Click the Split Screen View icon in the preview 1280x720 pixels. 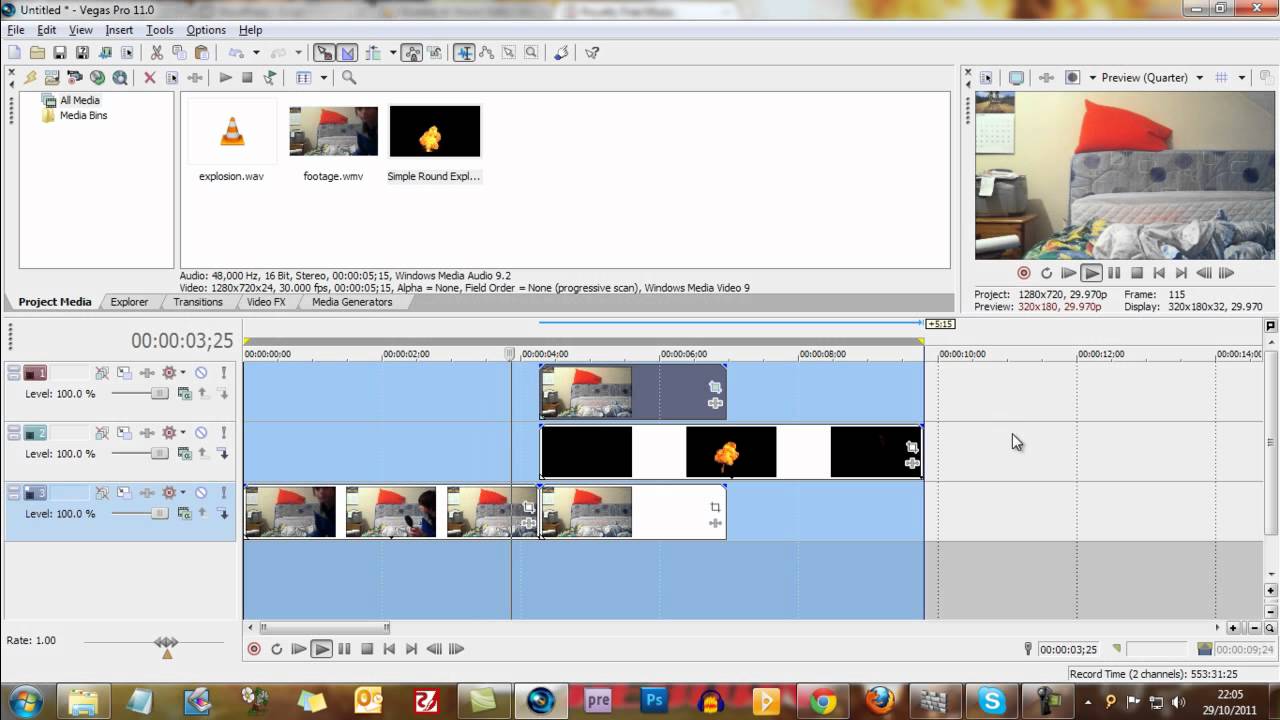(x=1072, y=77)
